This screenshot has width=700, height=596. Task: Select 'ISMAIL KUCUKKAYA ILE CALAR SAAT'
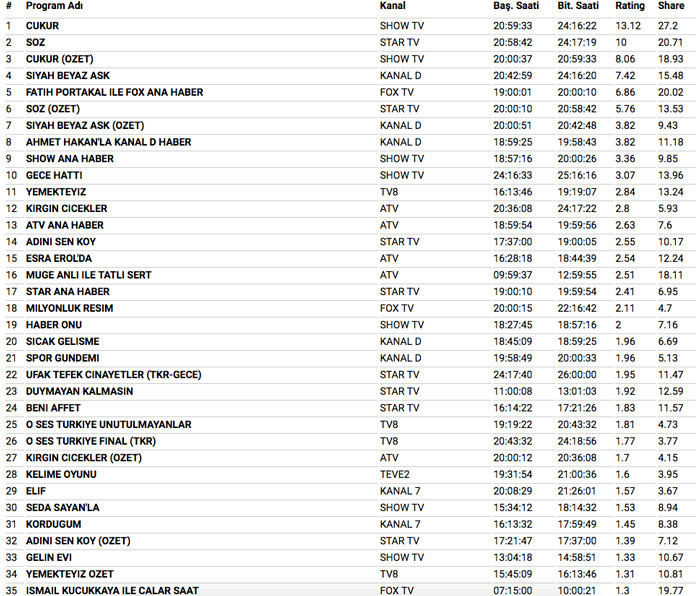(x=112, y=591)
